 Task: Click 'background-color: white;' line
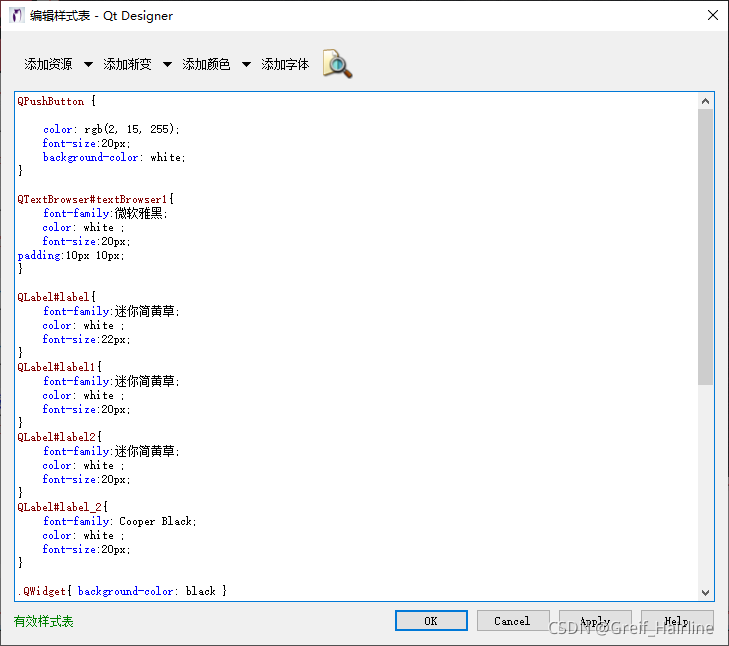click(114, 157)
